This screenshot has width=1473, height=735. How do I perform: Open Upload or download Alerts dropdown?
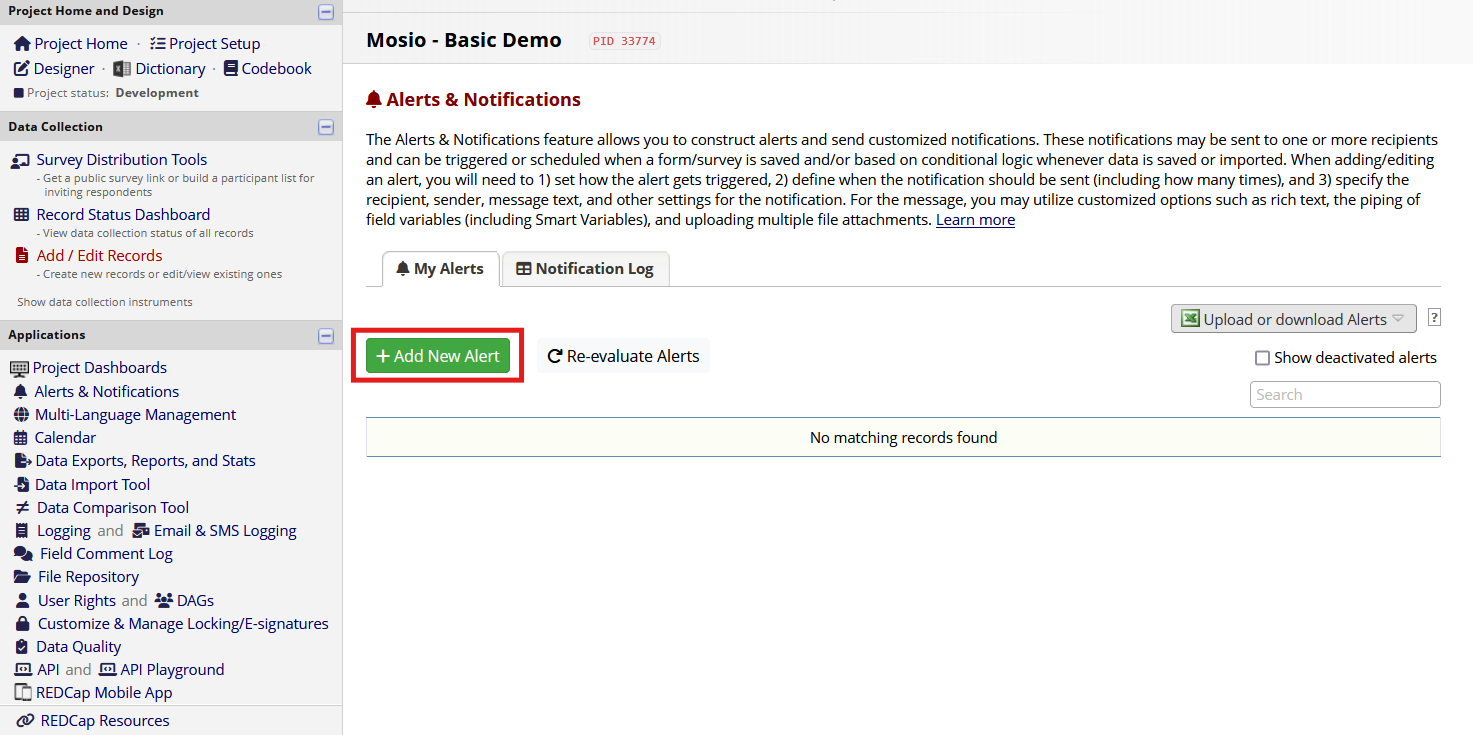click(1293, 319)
